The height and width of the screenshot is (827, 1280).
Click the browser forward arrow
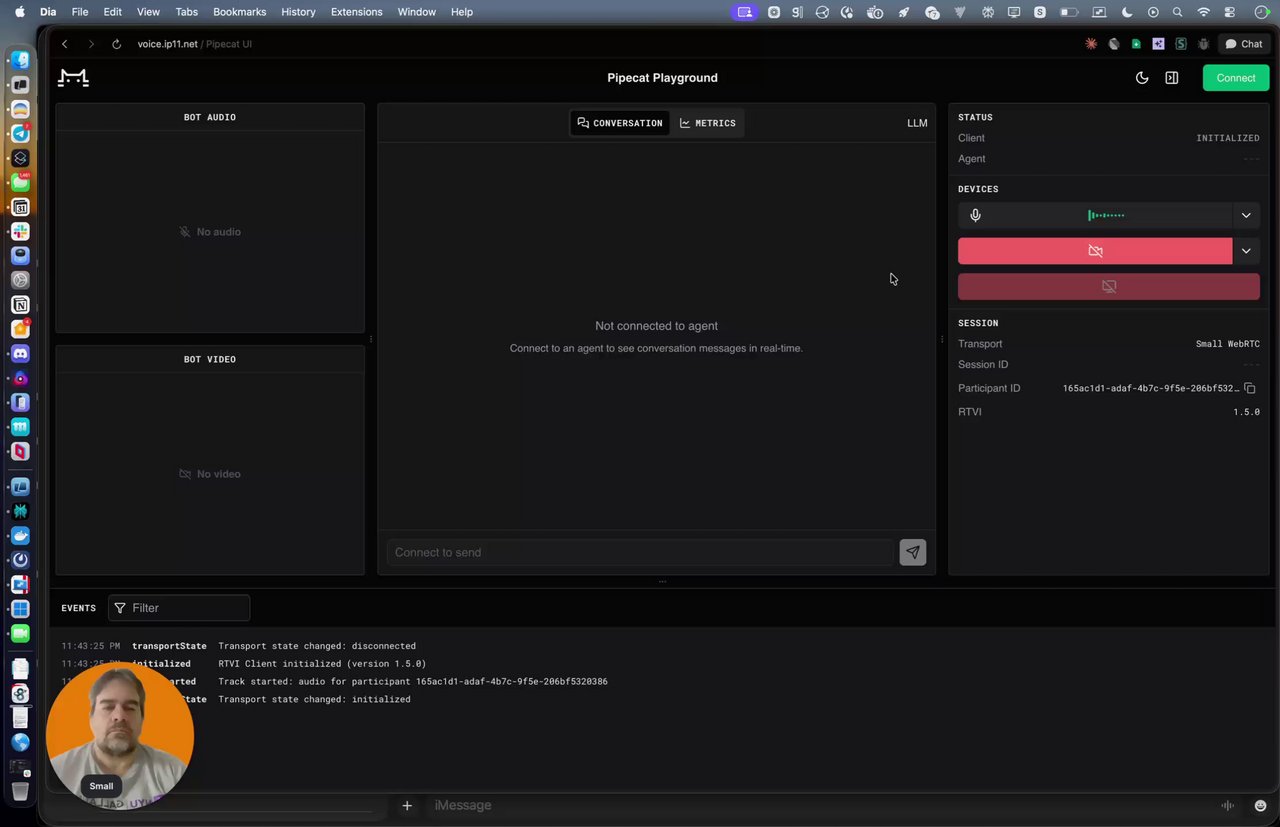pos(91,44)
